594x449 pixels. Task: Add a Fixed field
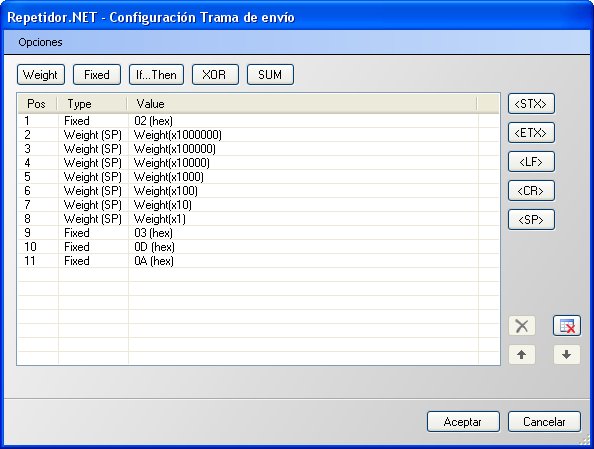point(97,75)
